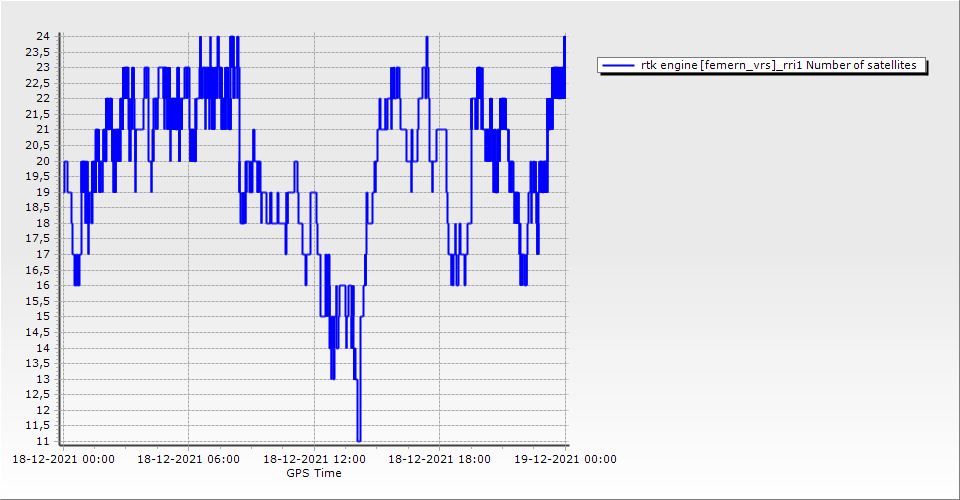Click the GPS Time axis title
Image resolution: width=960 pixels, height=500 pixels.
pyautogui.click(x=314, y=473)
